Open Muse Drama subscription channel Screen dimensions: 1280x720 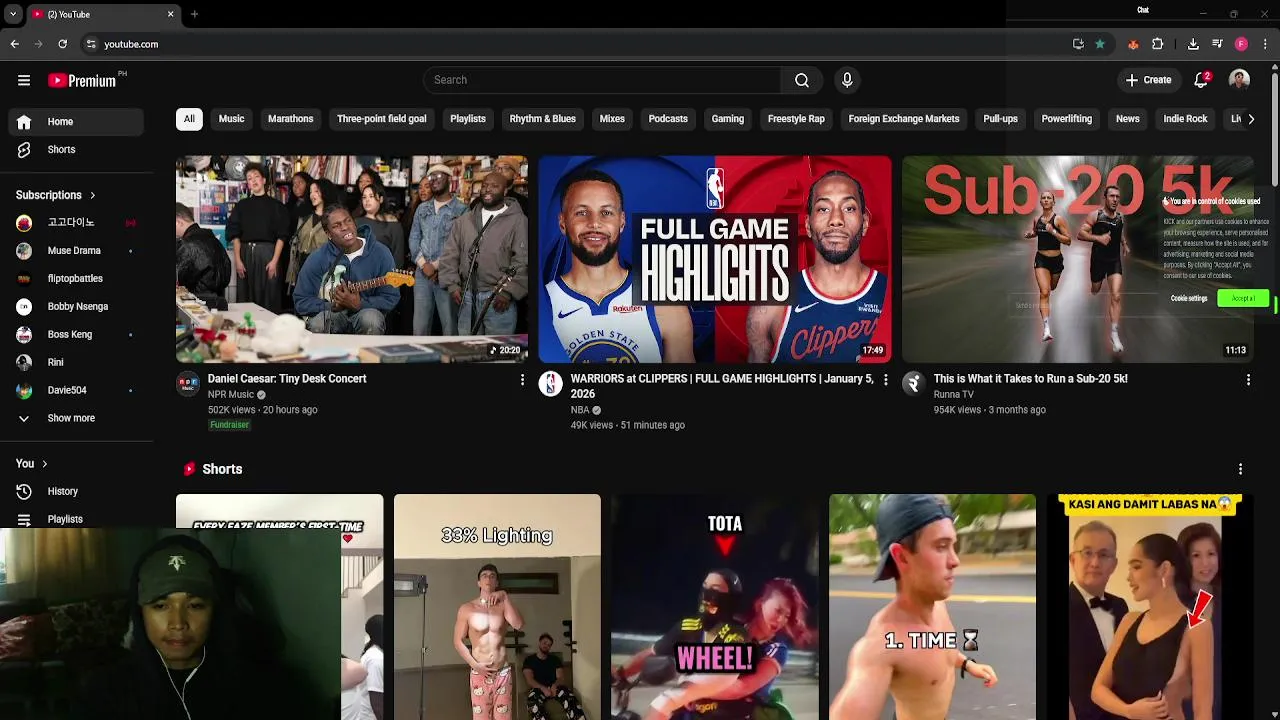click(76, 251)
